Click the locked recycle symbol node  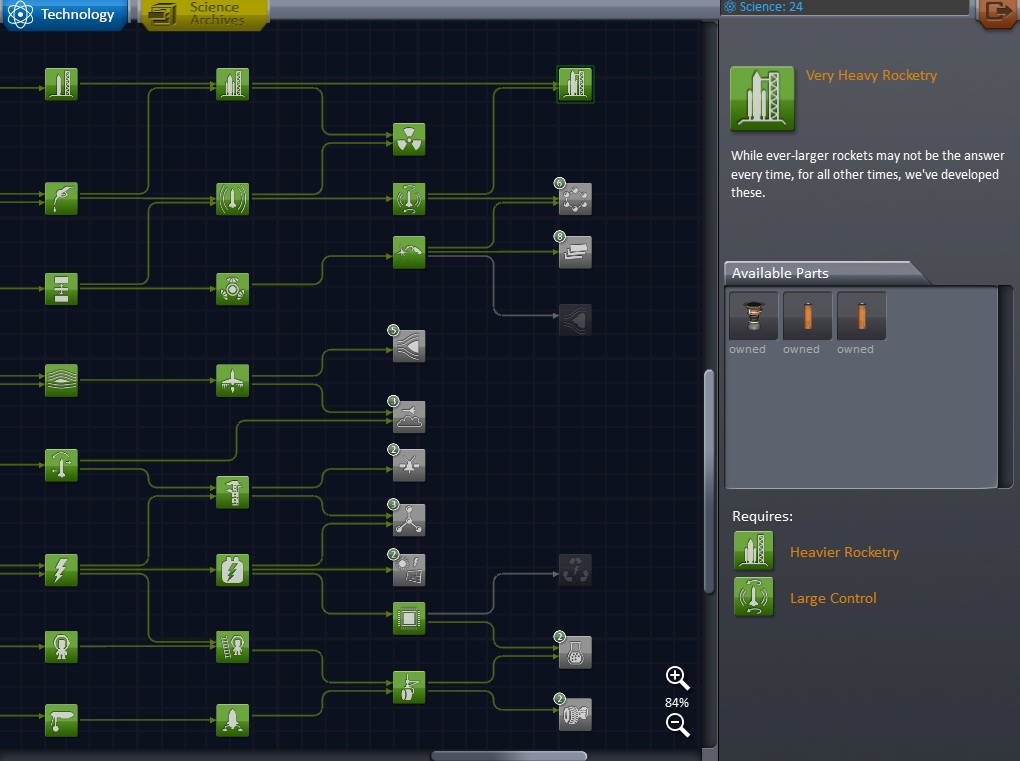point(575,571)
